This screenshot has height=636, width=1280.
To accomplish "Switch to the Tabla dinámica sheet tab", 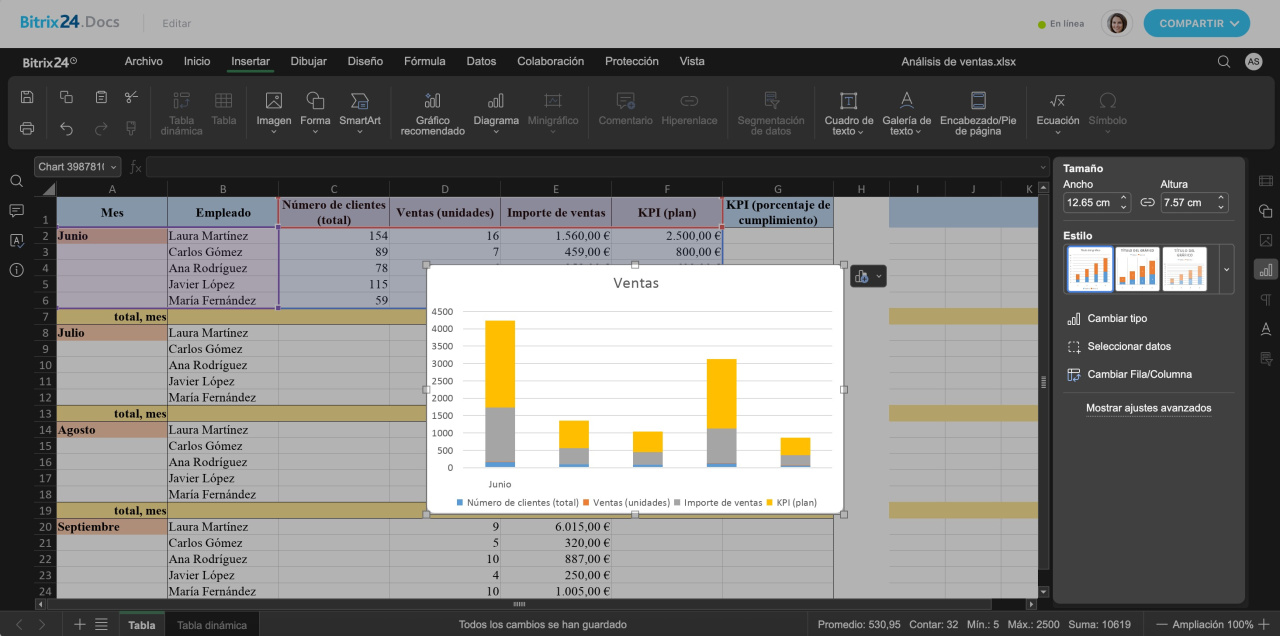I will coord(211,625).
